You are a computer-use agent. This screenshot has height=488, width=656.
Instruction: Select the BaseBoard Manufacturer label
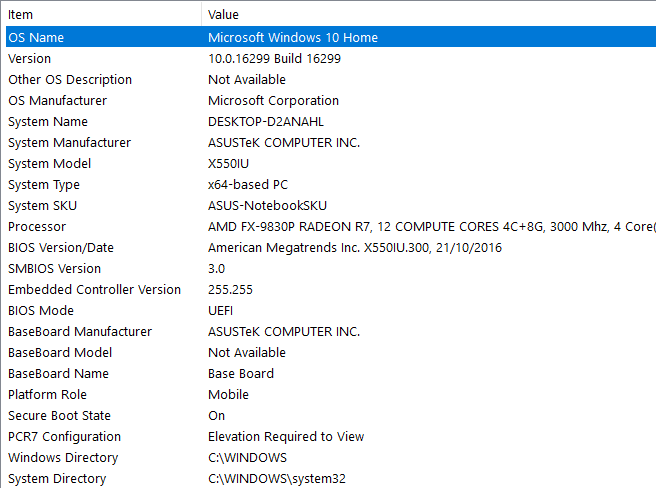[80, 331]
